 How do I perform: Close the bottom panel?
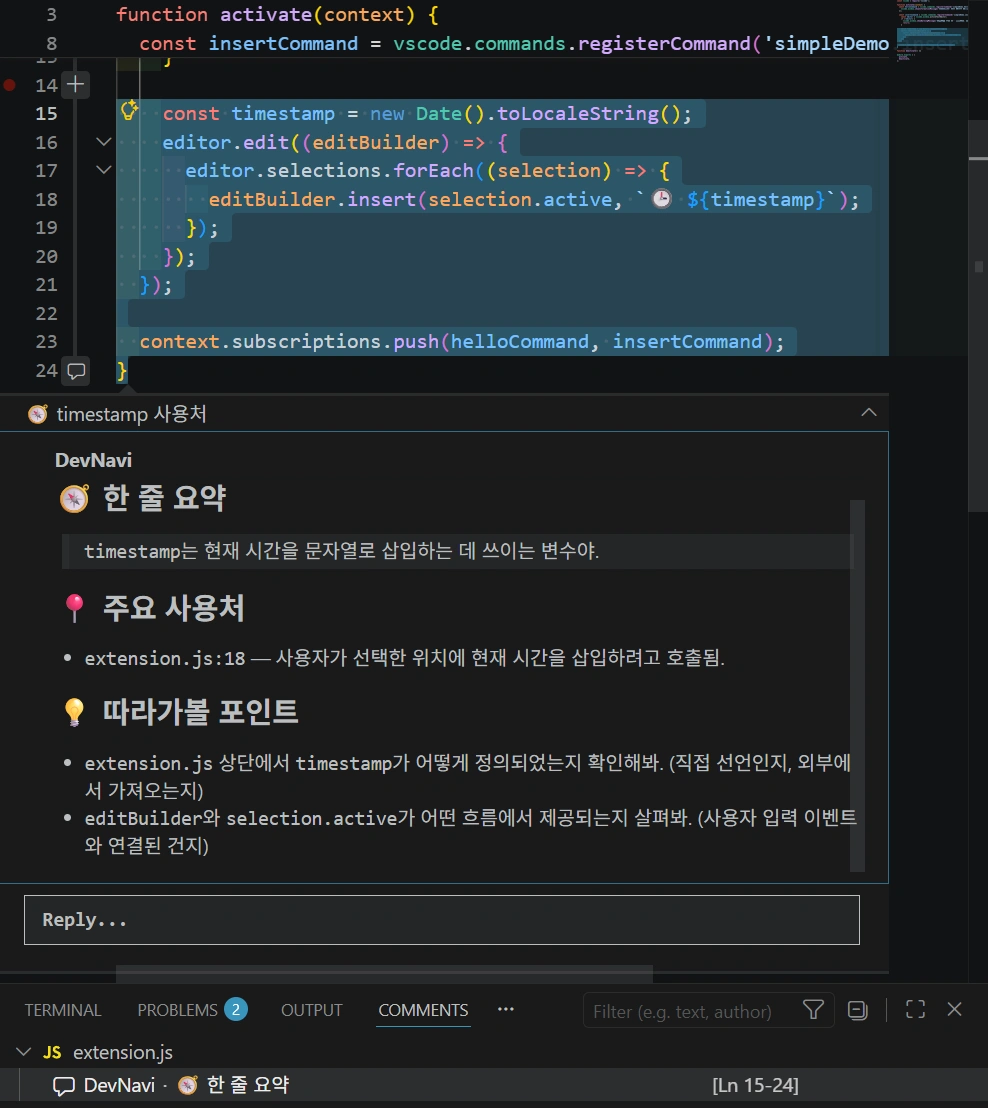954,1009
